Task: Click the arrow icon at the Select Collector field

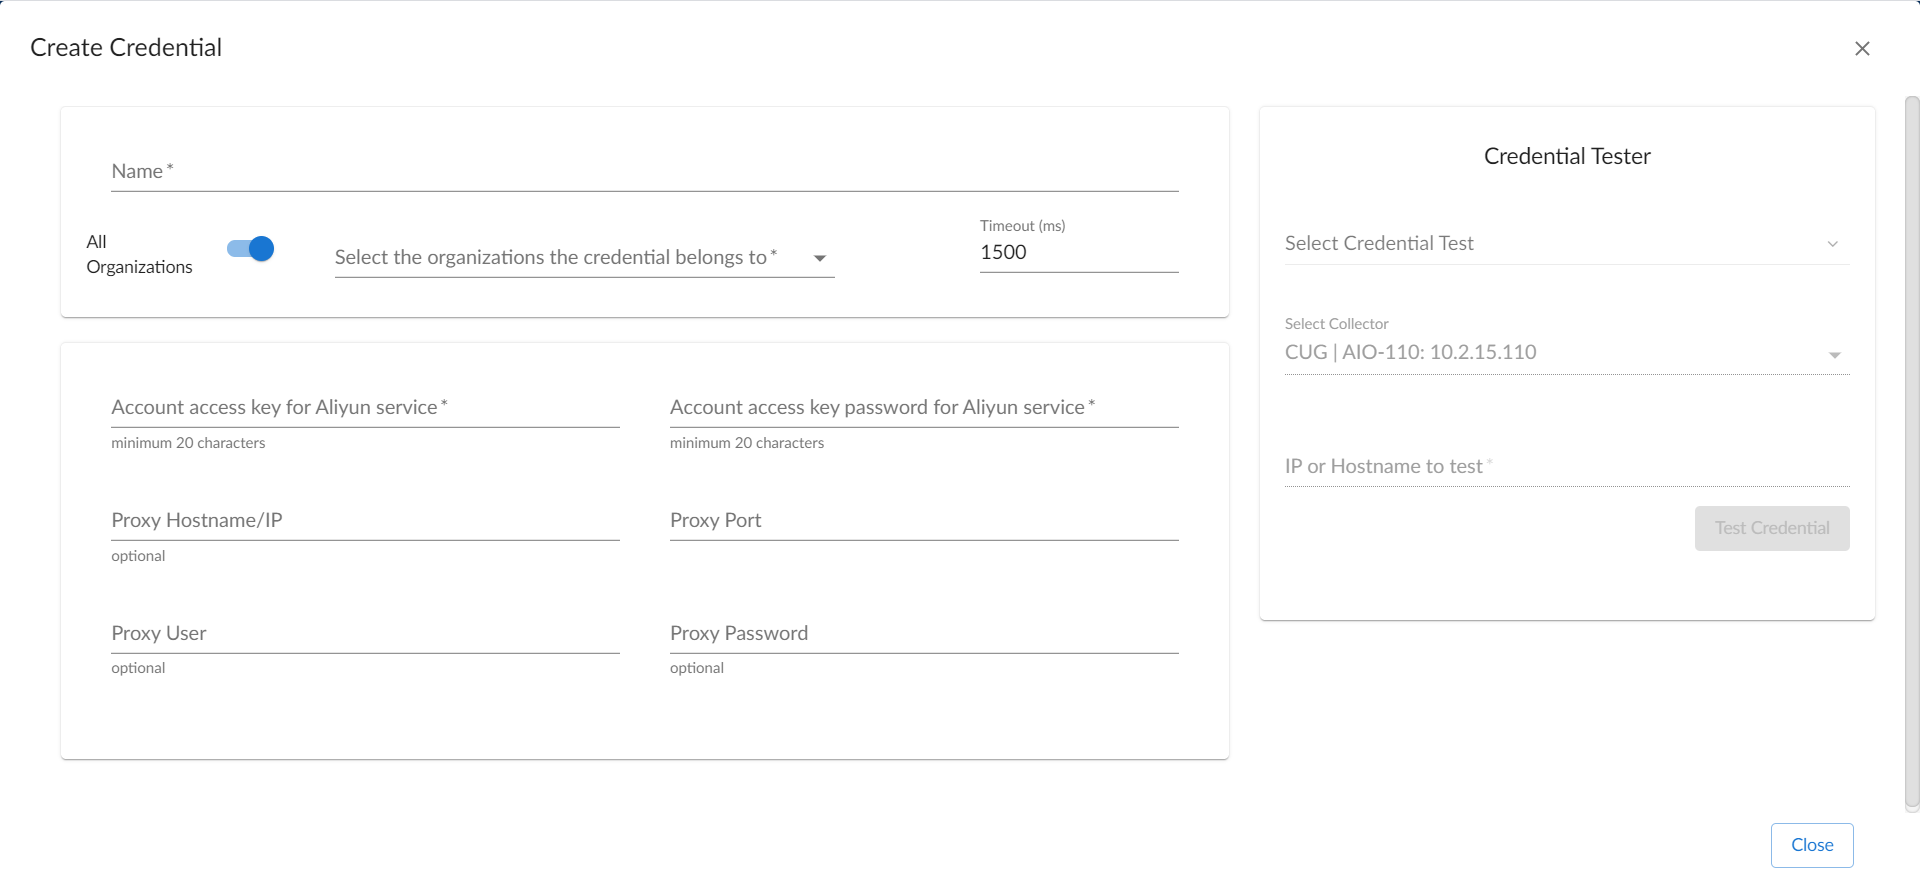Action: pyautogui.click(x=1835, y=355)
